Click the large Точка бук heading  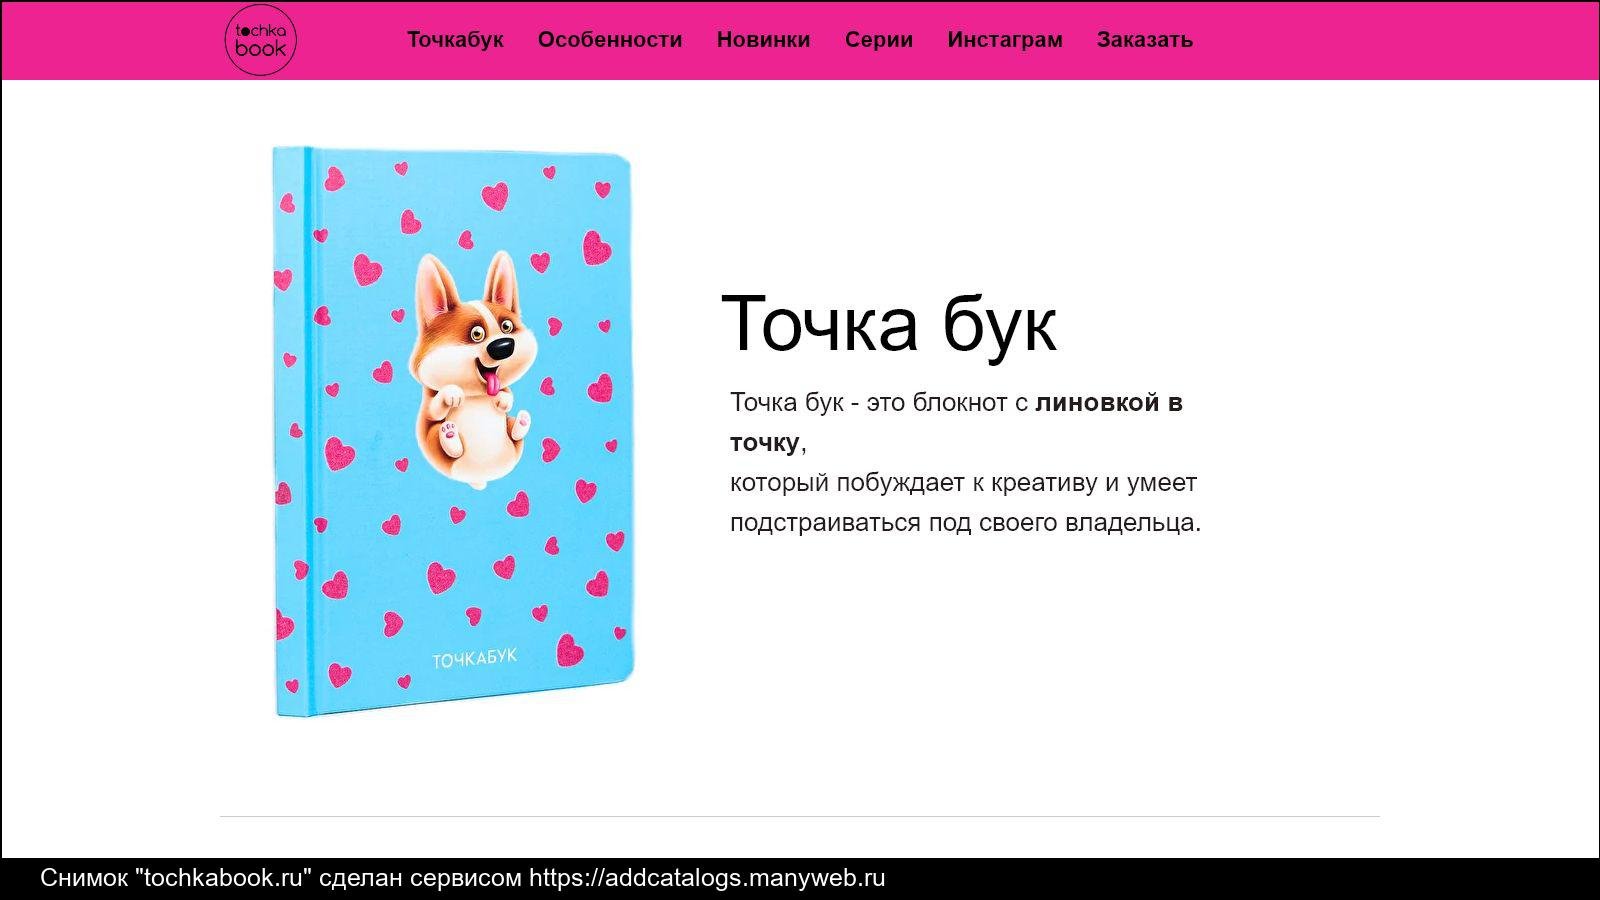coord(888,324)
